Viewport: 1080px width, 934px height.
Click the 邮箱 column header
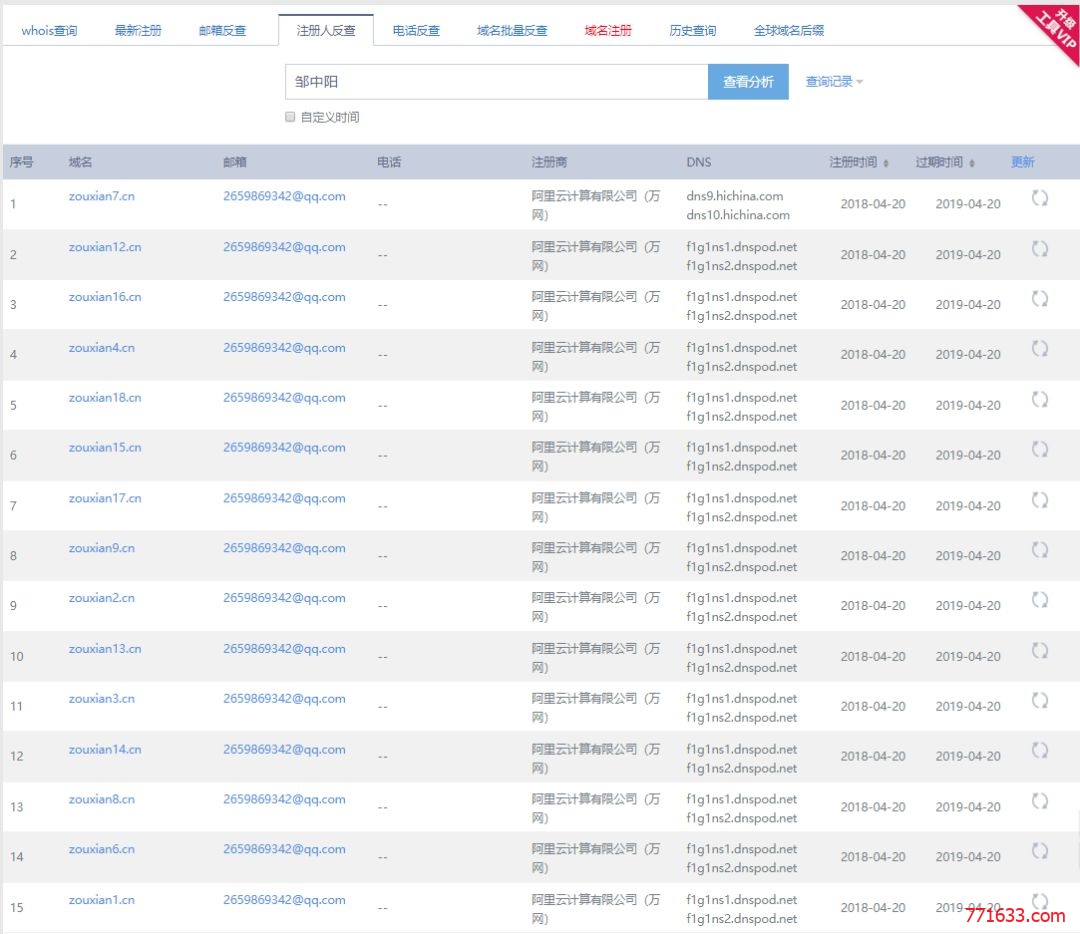pyautogui.click(x=234, y=162)
